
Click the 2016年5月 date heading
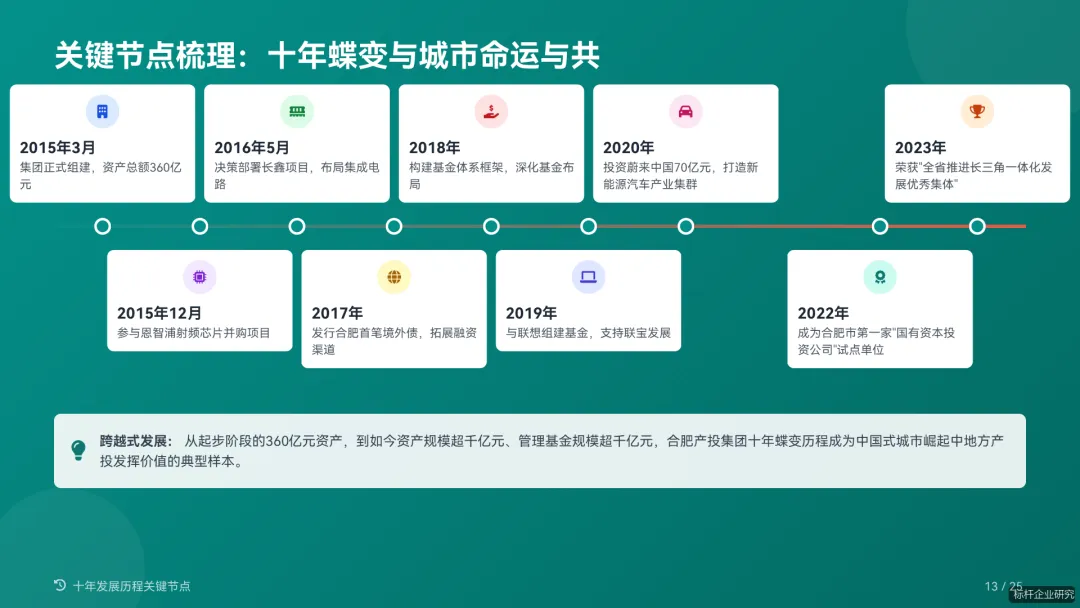(x=252, y=147)
